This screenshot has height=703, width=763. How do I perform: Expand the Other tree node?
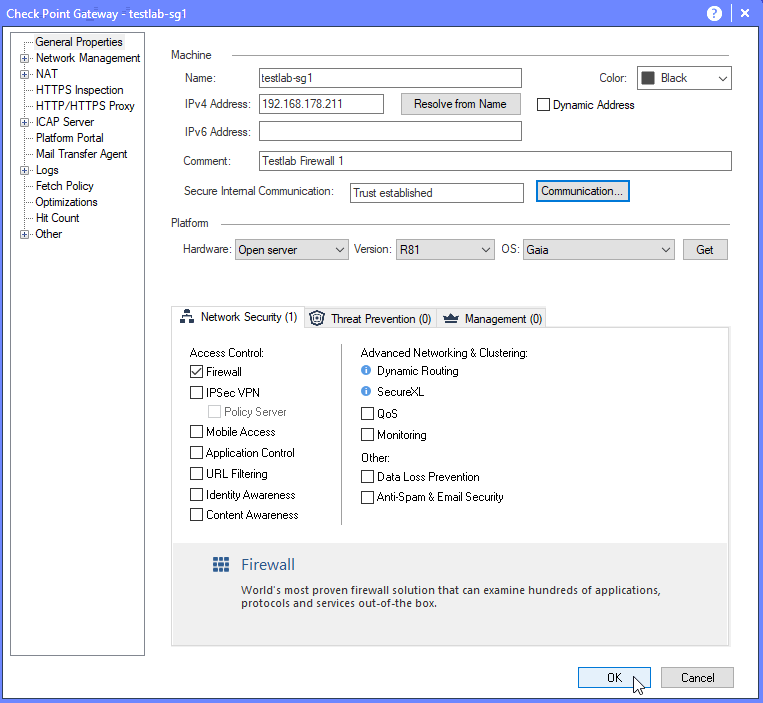pyautogui.click(x=24, y=234)
